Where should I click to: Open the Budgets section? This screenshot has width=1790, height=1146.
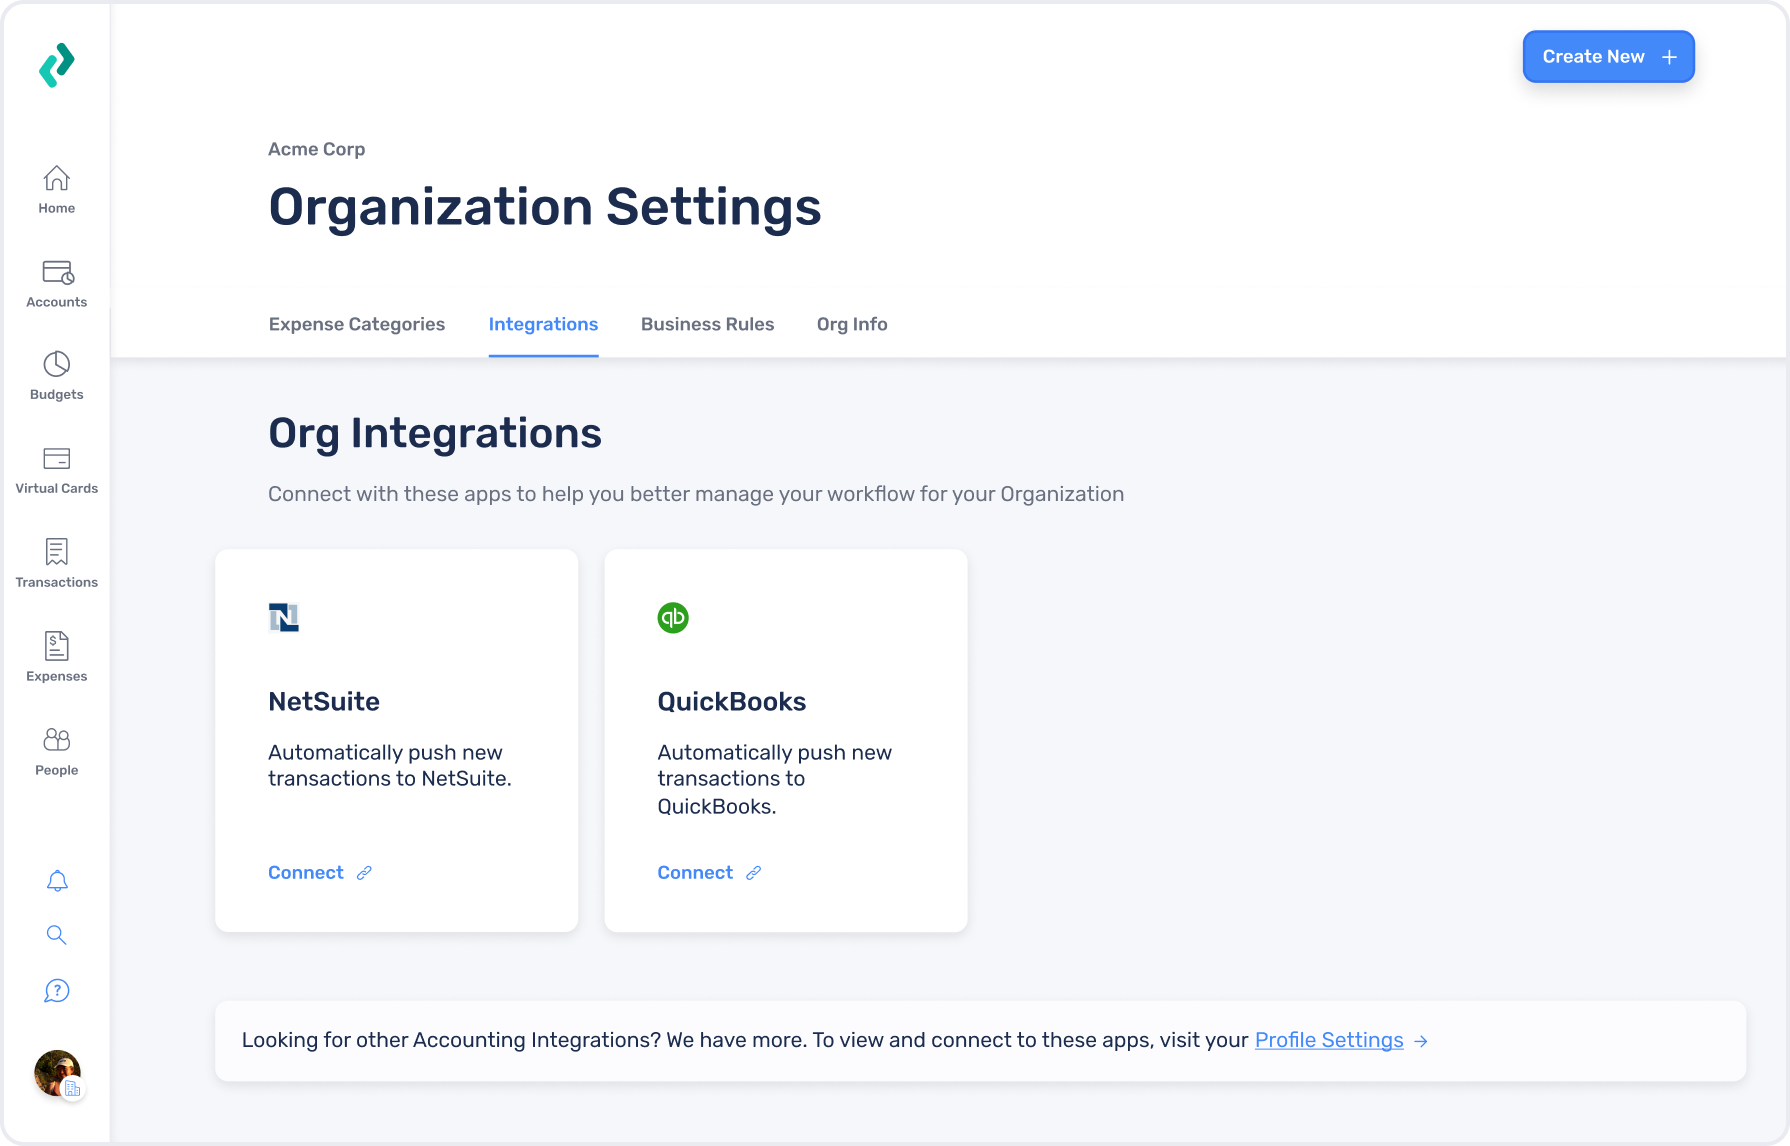(56, 375)
